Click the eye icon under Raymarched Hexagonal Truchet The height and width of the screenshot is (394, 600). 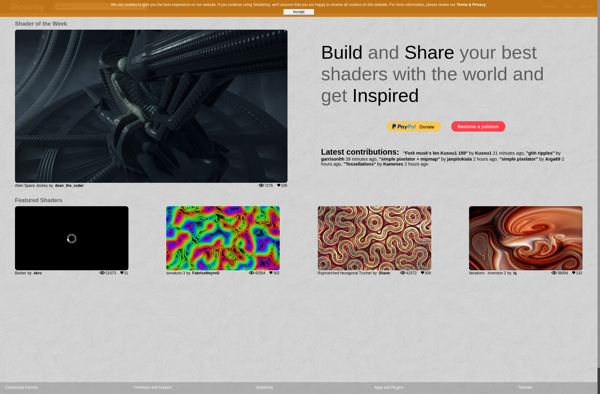[403, 273]
